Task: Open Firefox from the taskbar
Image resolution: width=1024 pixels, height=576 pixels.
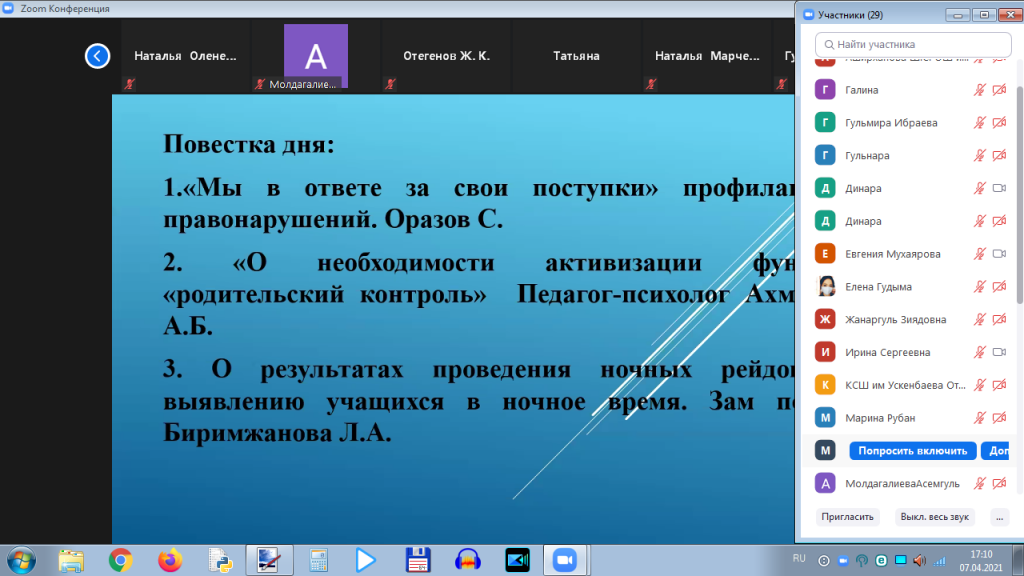Action: tap(169, 559)
